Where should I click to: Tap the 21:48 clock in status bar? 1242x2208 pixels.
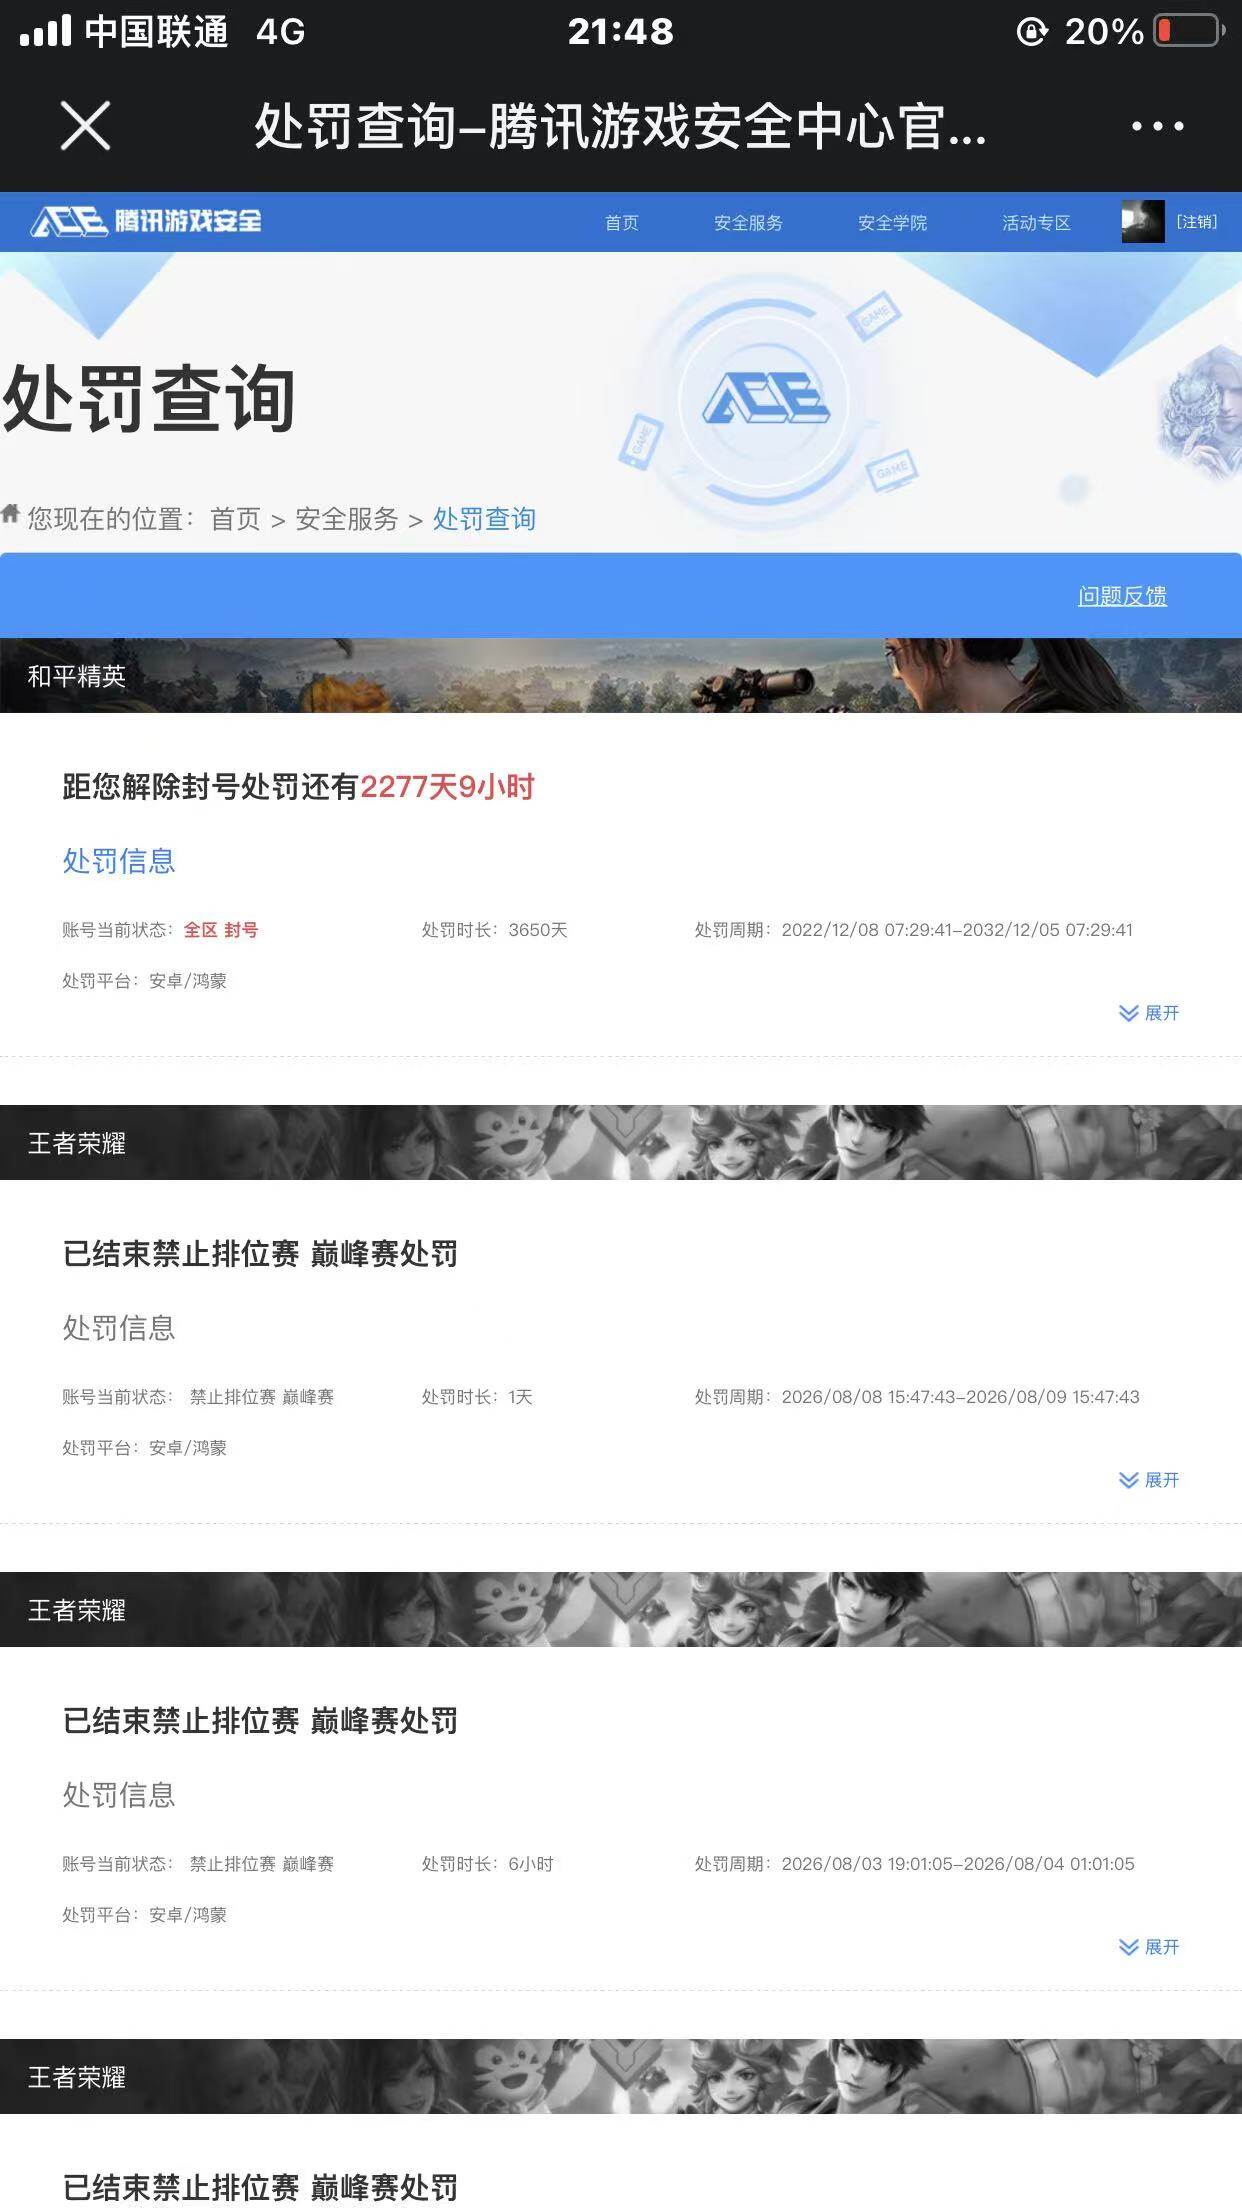[x=621, y=32]
